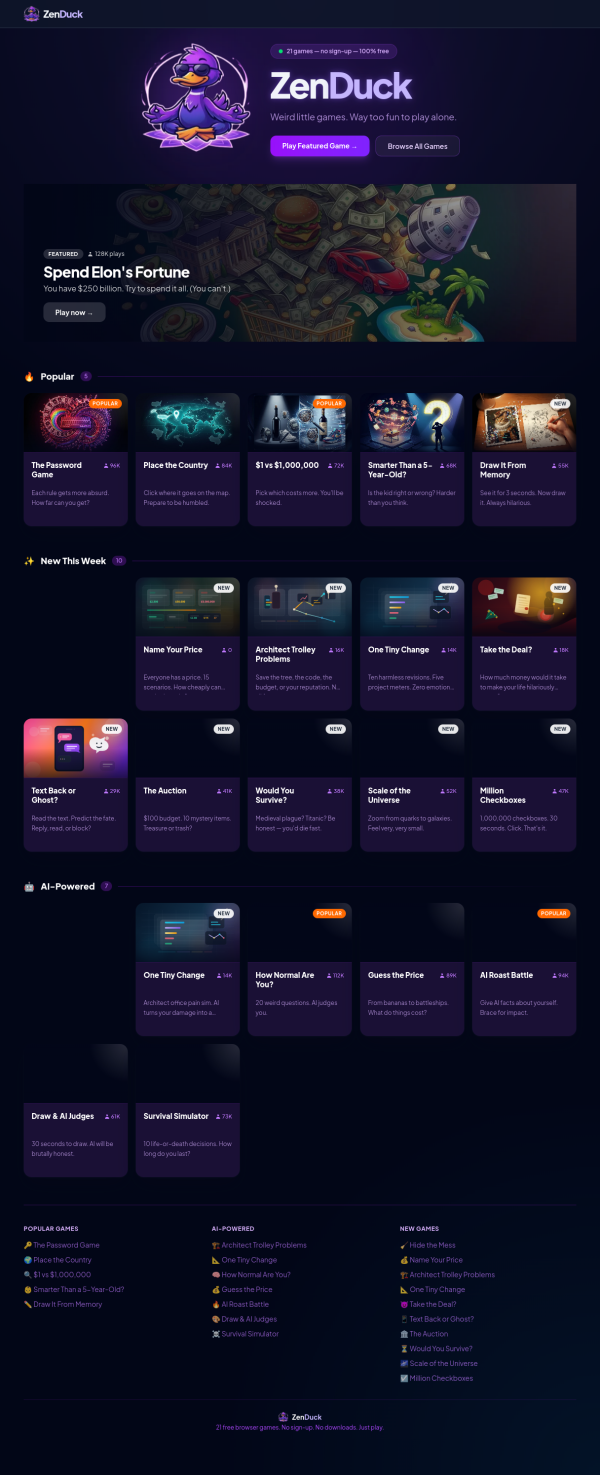Open the Draw & AI Judges game card
600x1475 pixels.
(76, 1110)
